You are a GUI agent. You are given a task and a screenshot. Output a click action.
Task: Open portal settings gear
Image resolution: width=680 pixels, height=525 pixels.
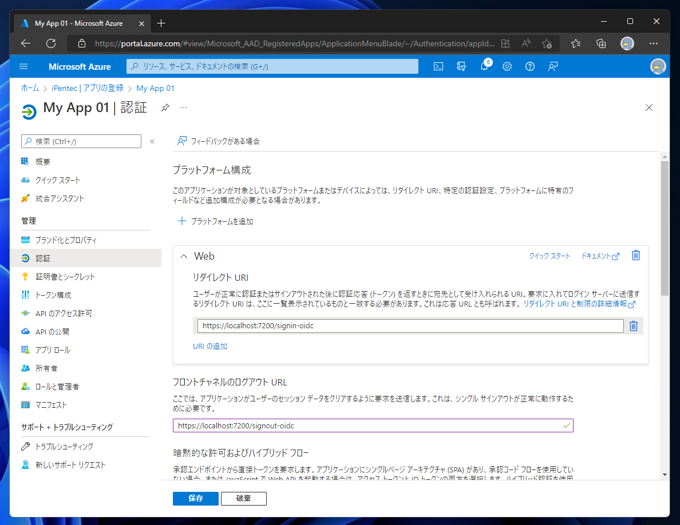point(507,66)
